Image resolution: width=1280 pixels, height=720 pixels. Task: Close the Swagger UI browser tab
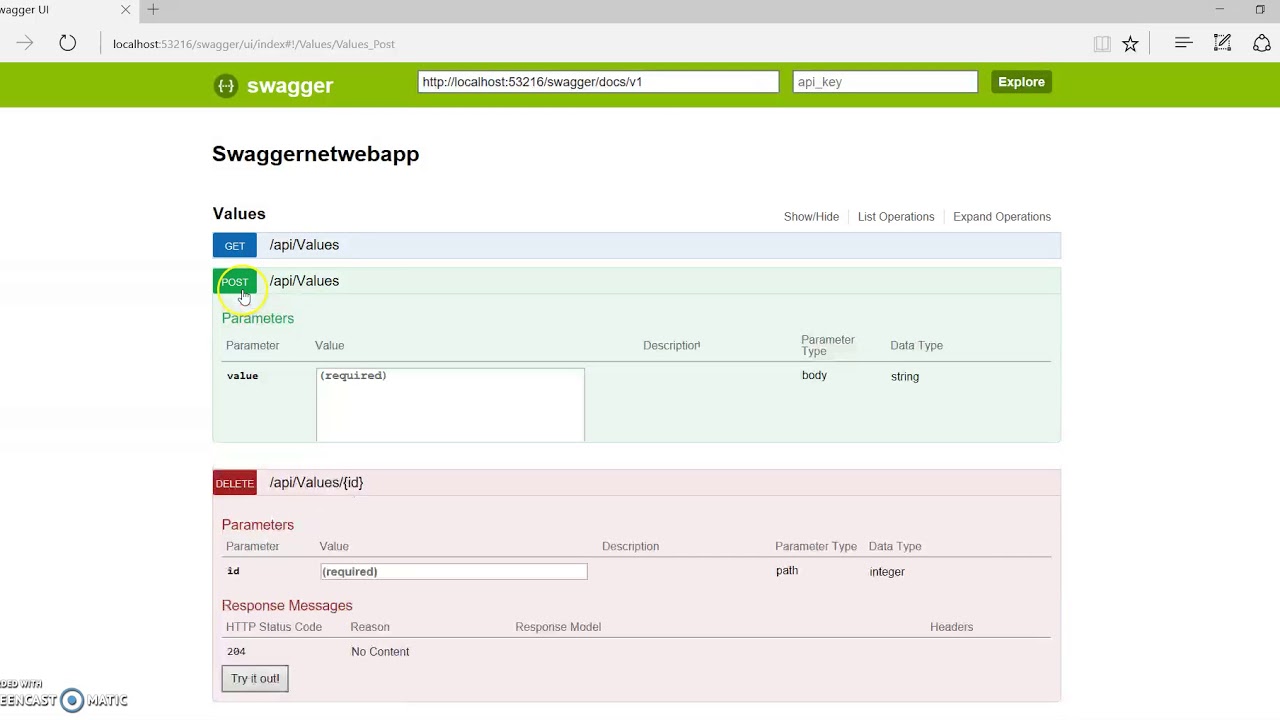pos(125,10)
